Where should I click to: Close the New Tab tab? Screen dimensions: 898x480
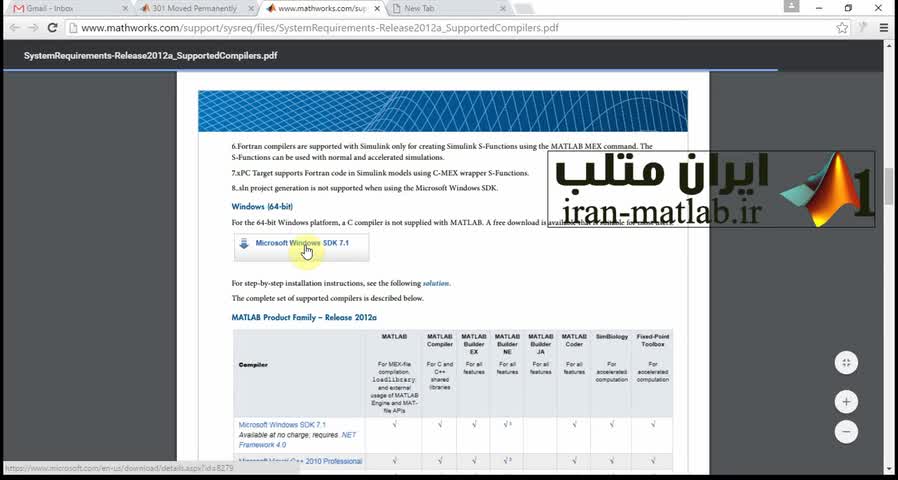pyautogui.click(x=503, y=9)
